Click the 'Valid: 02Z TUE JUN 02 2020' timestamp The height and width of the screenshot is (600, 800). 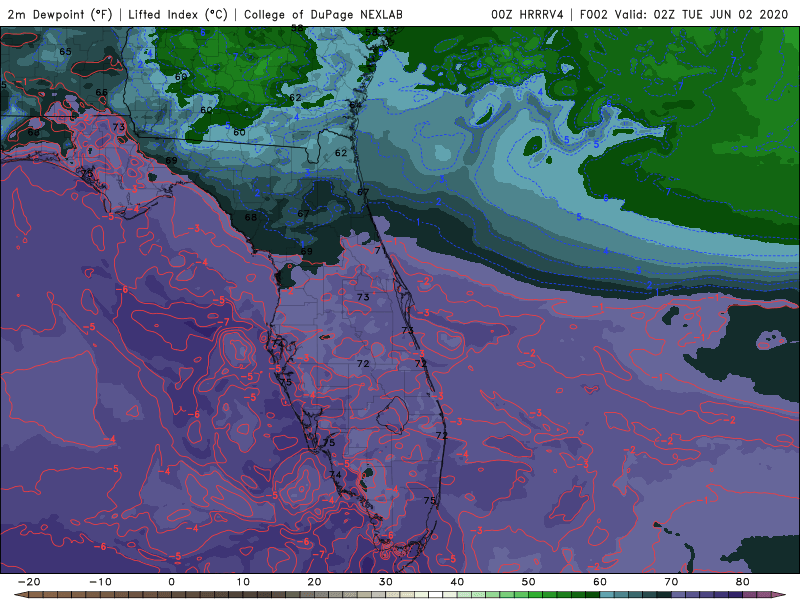coord(701,14)
